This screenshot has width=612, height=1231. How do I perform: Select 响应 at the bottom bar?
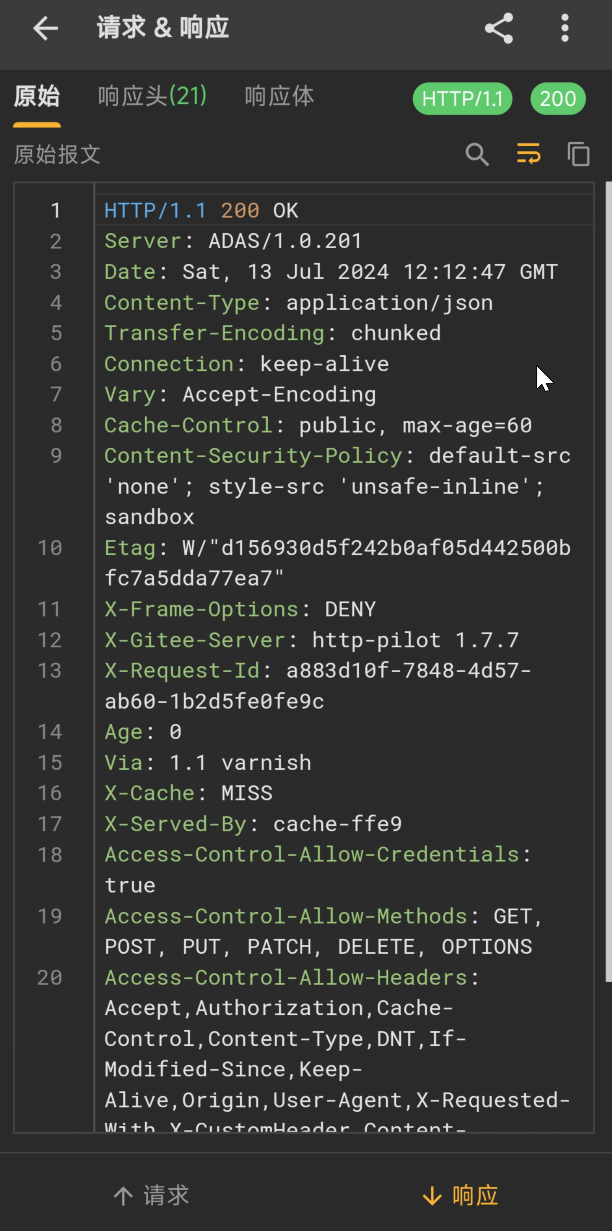pos(460,1195)
